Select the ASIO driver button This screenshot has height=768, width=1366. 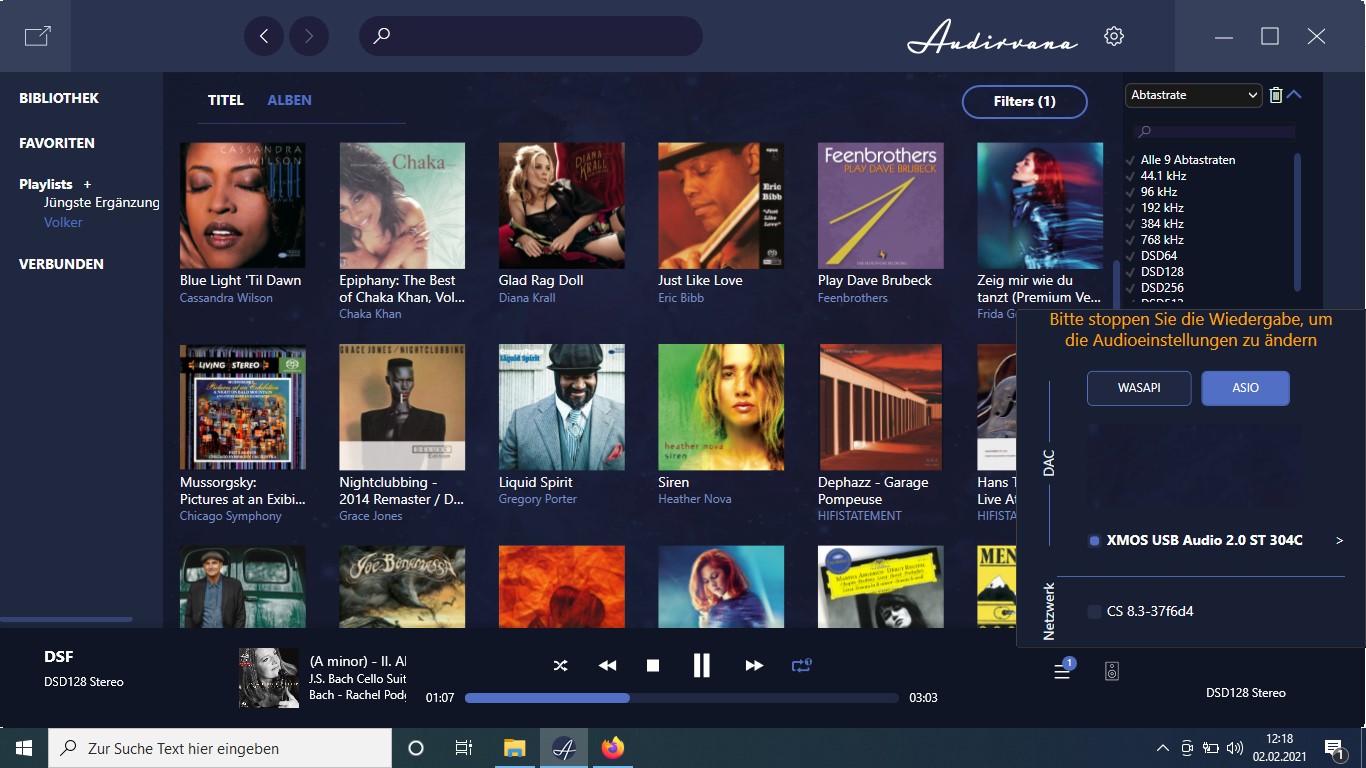[x=1245, y=388]
